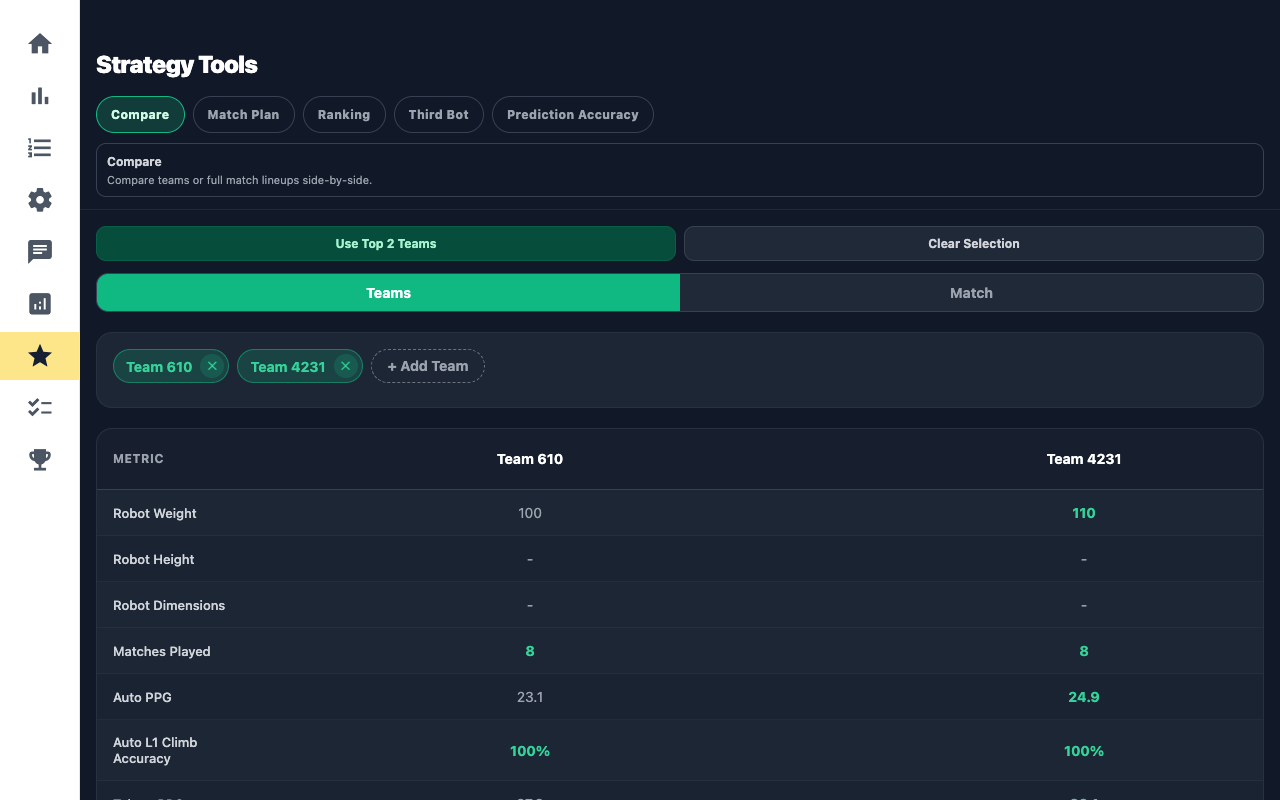Screen dimensions: 1280x800
Task: Click the Matches Played row label
Action: 162,651
